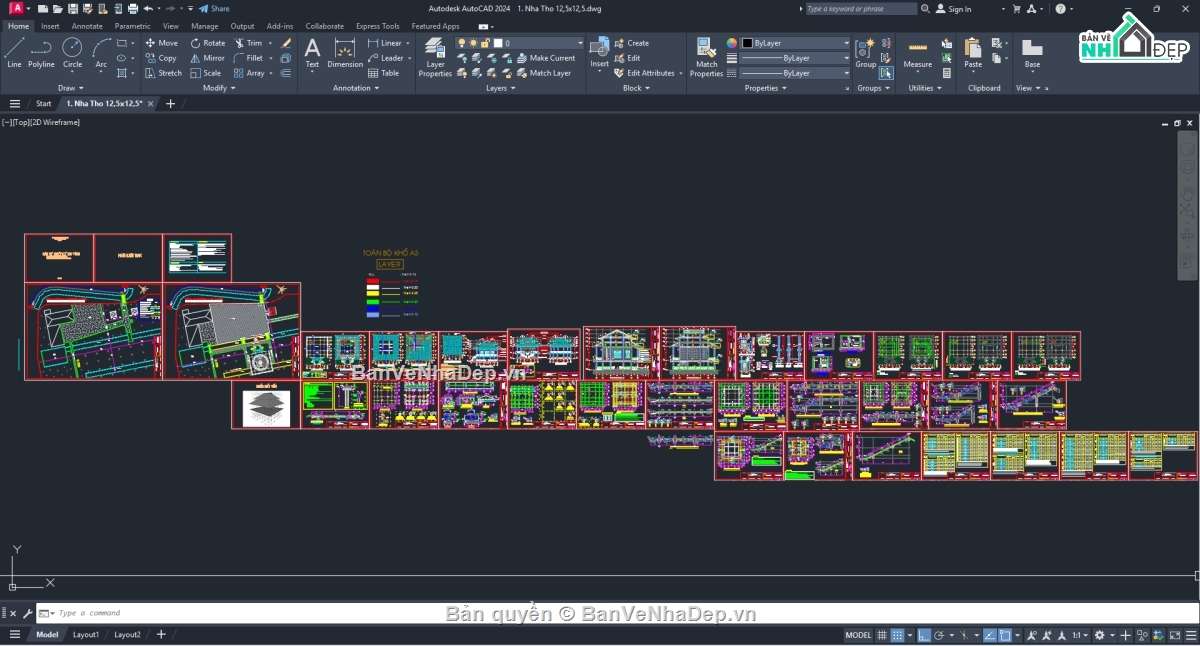Activate the Polyline tool
Viewport: 1200px width, 646px height.
point(41,53)
